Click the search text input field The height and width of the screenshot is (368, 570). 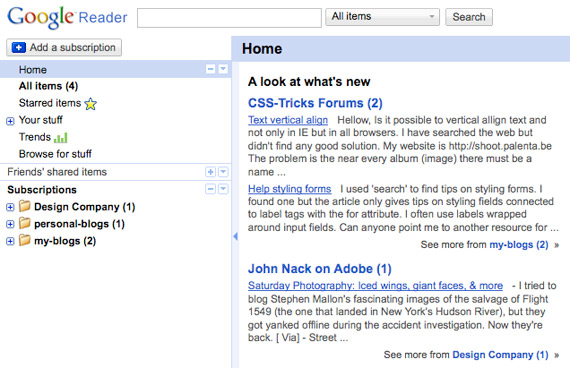pyautogui.click(x=229, y=18)
